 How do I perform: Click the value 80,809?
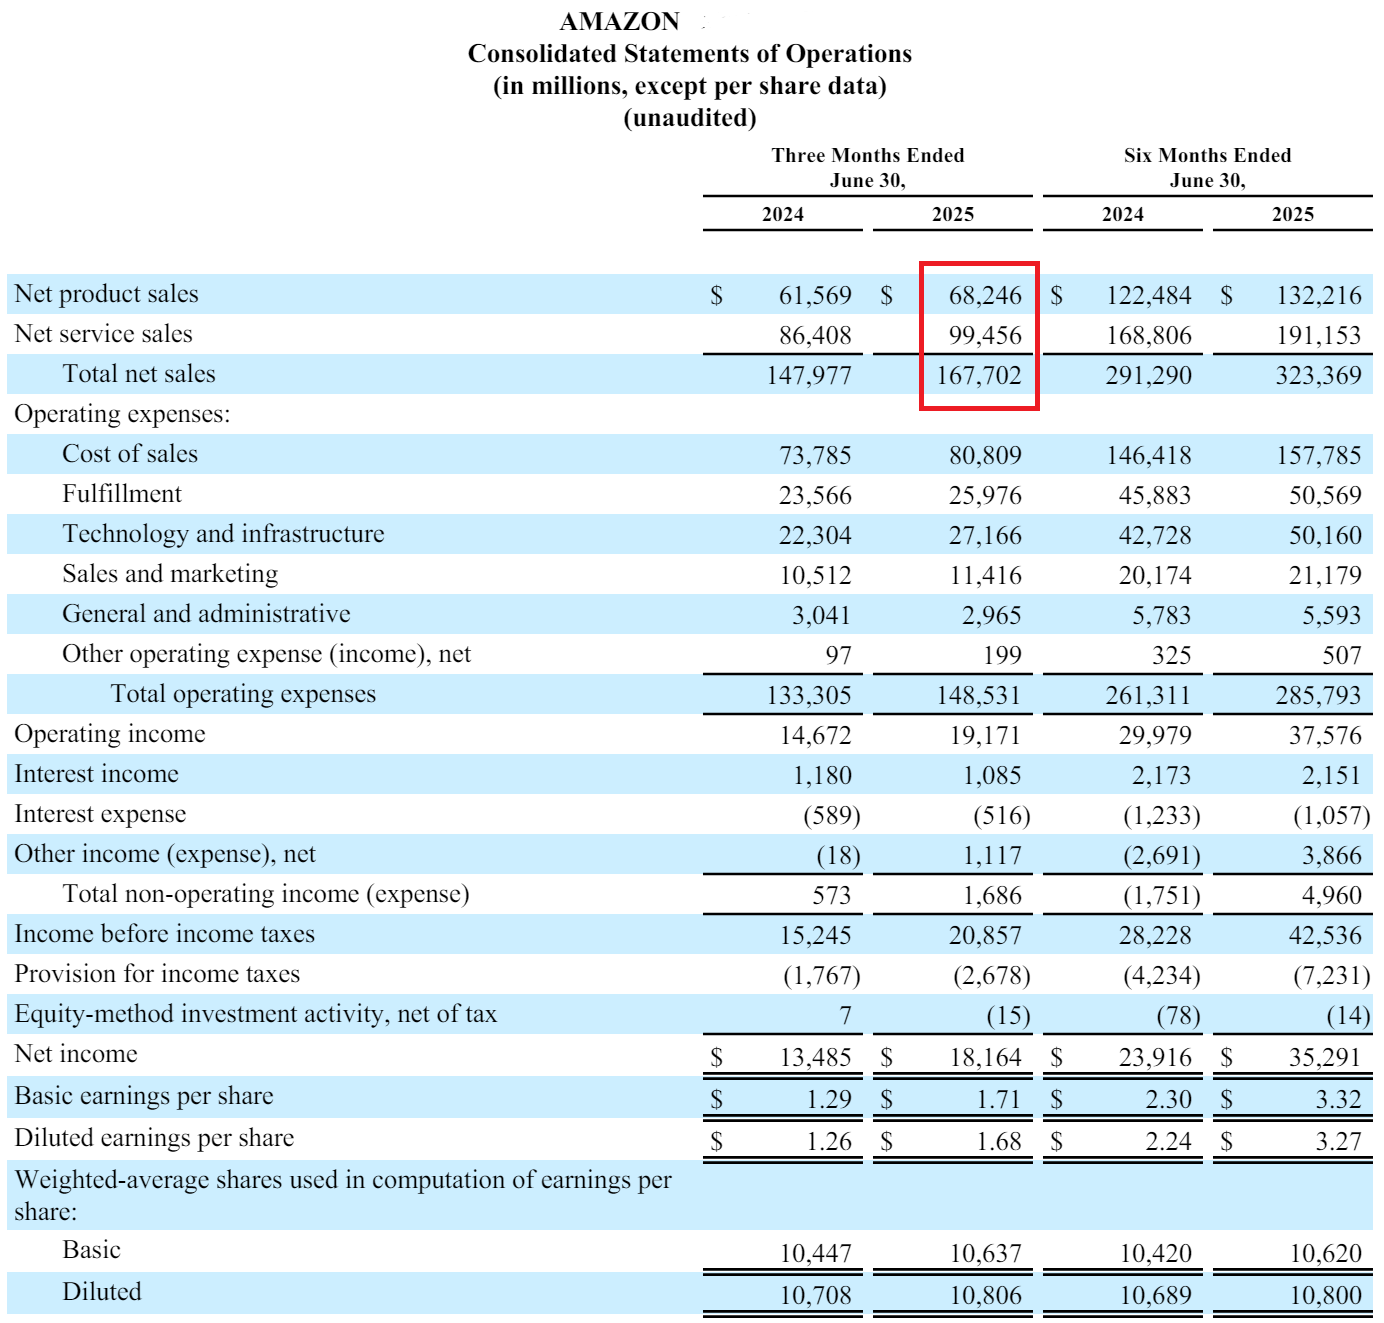(x=985, y=455)
